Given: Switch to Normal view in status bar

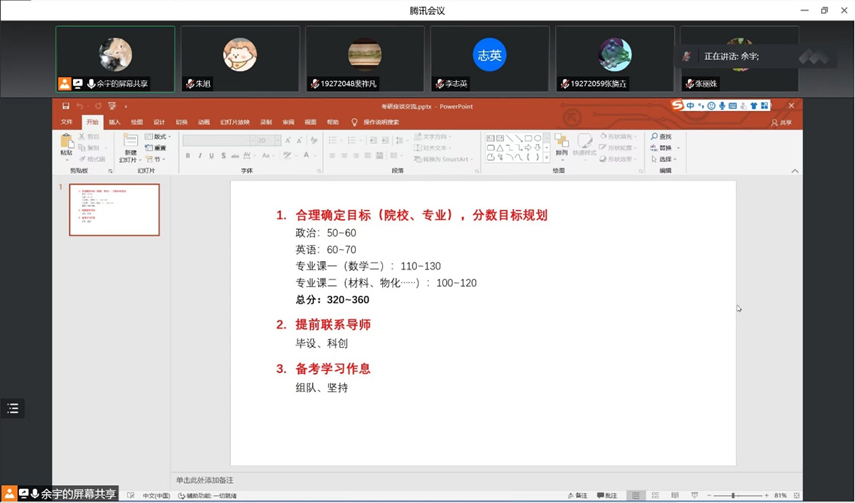Looking at the screenshot, I should [634, 495].
